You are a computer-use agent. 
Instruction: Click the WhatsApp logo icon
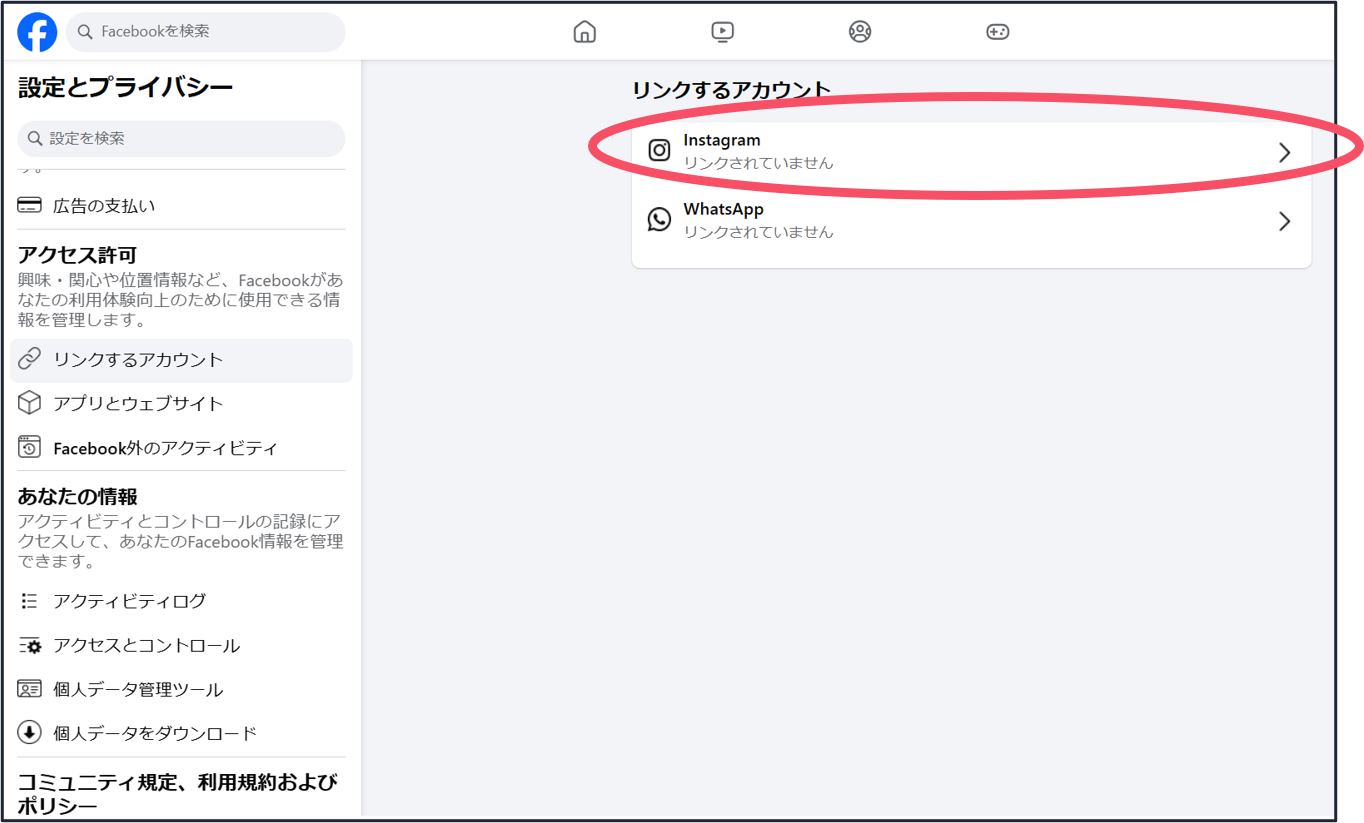click(659, 220)
